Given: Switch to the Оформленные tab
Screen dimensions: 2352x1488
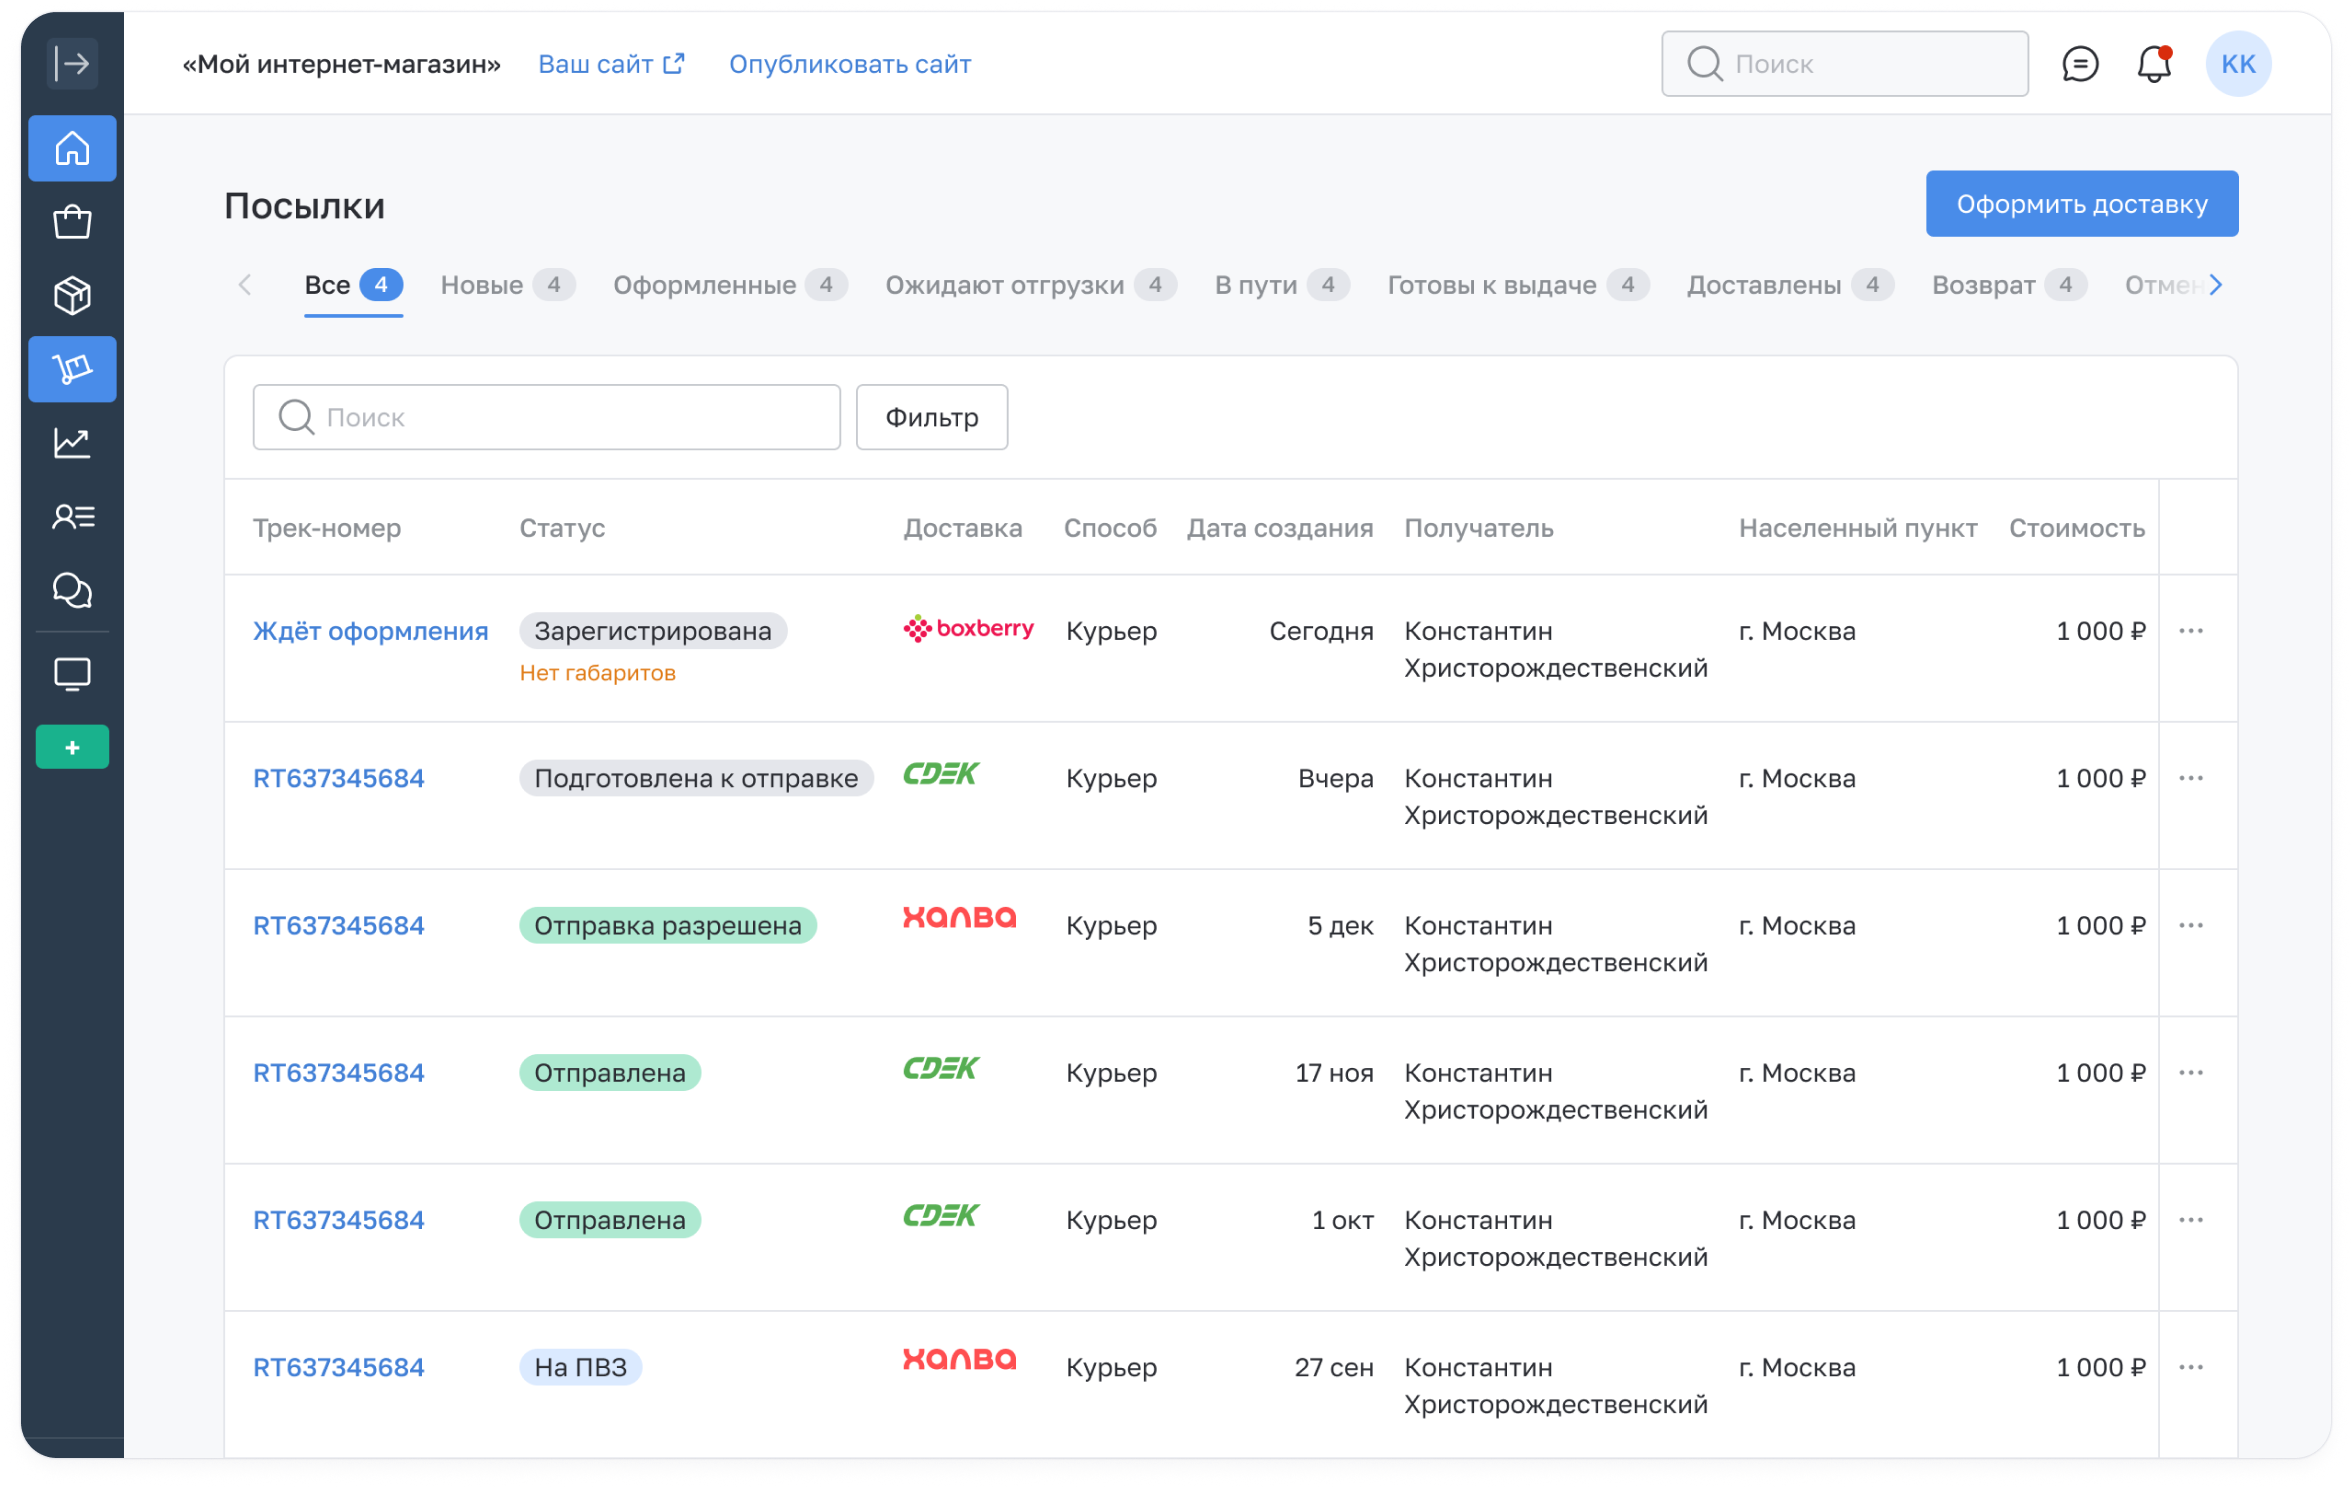Looking at the screenshot, I should (x=730, y=285).
